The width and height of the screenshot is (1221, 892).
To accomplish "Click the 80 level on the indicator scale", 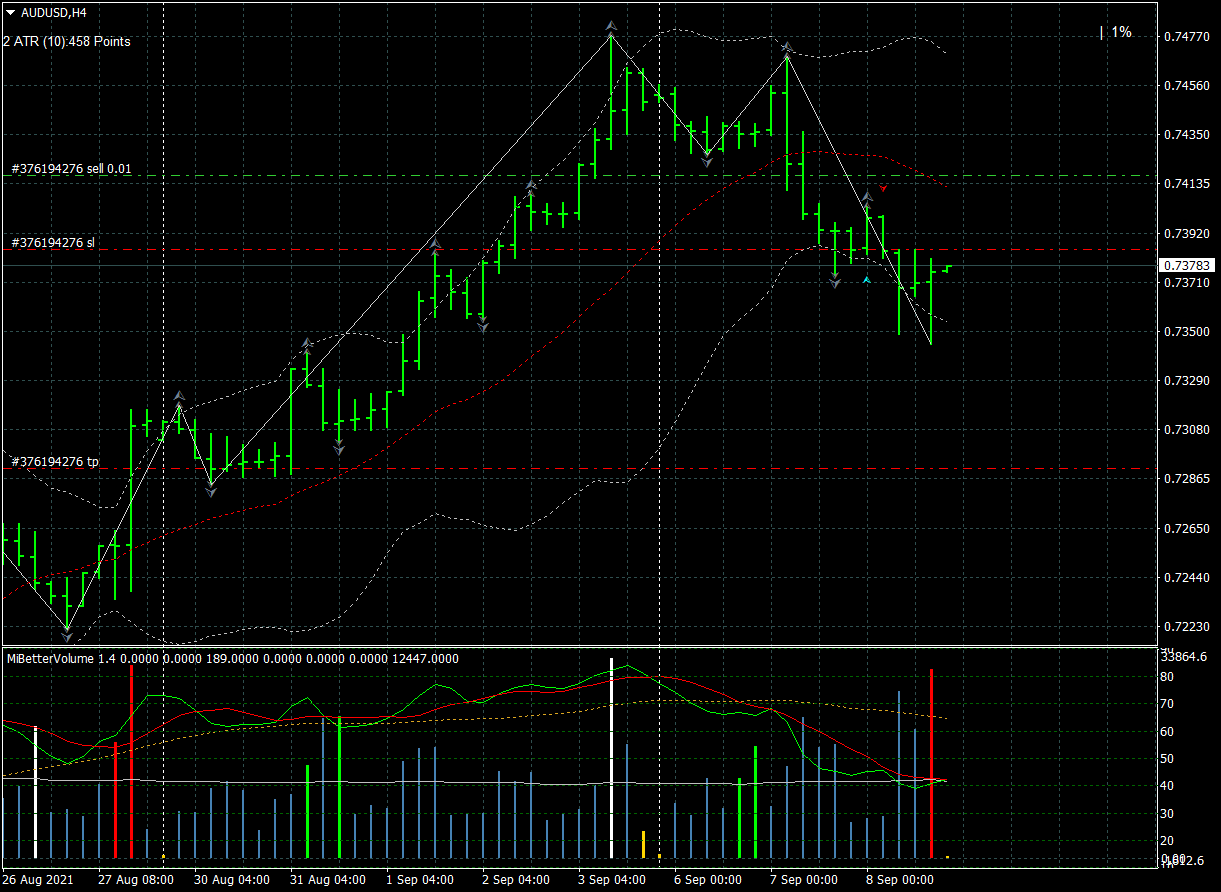I will [1166, 677].
